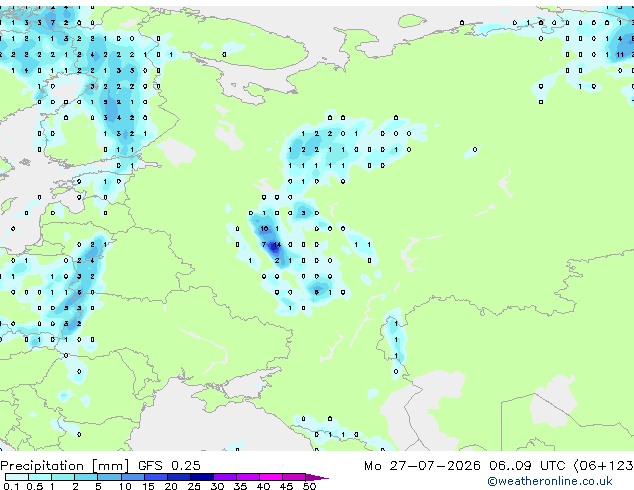
Task: Click the 0.5–1 mm legend color swatch
Action: [x=40, y=477]
